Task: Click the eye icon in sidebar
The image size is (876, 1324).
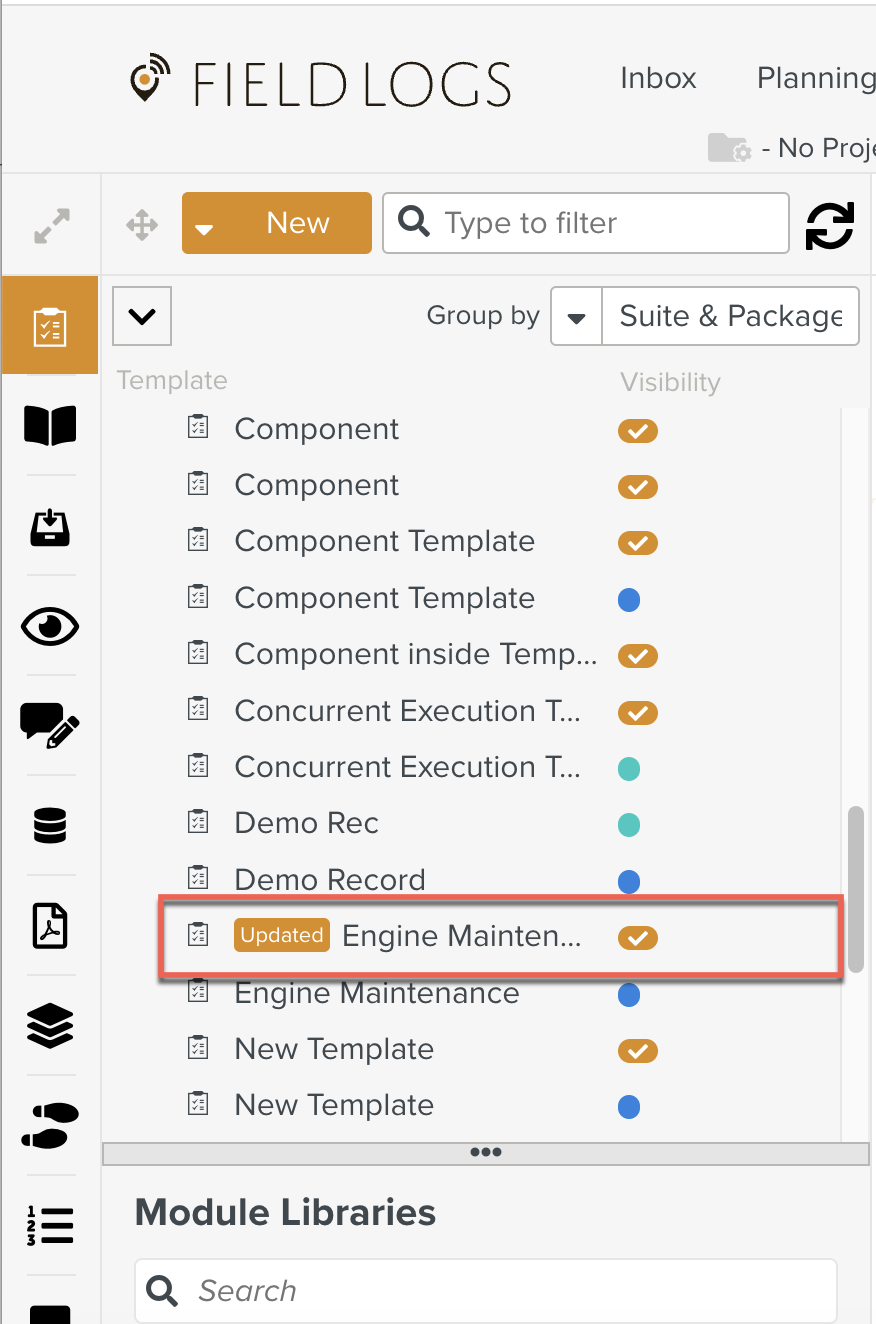Action: tap(50, 627)
